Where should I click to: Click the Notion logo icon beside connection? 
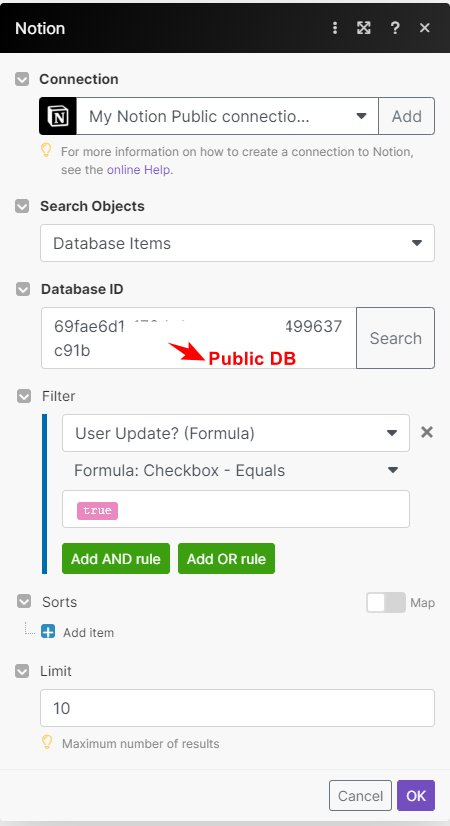58,116
